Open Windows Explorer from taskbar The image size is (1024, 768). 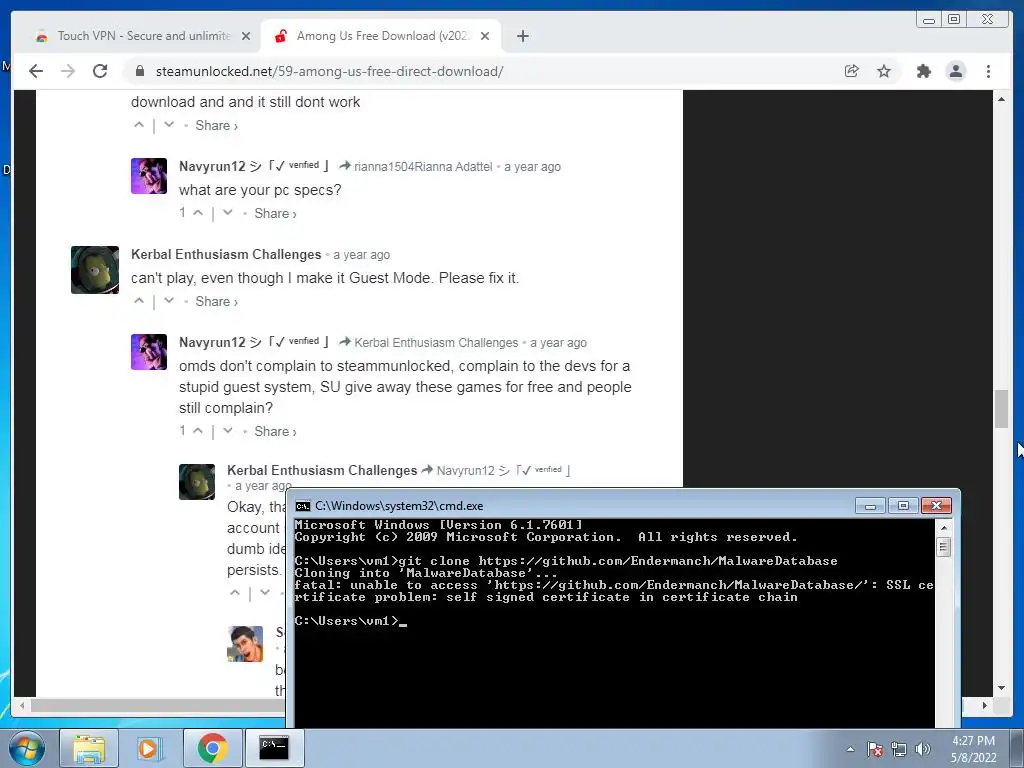tap(89, 748)
